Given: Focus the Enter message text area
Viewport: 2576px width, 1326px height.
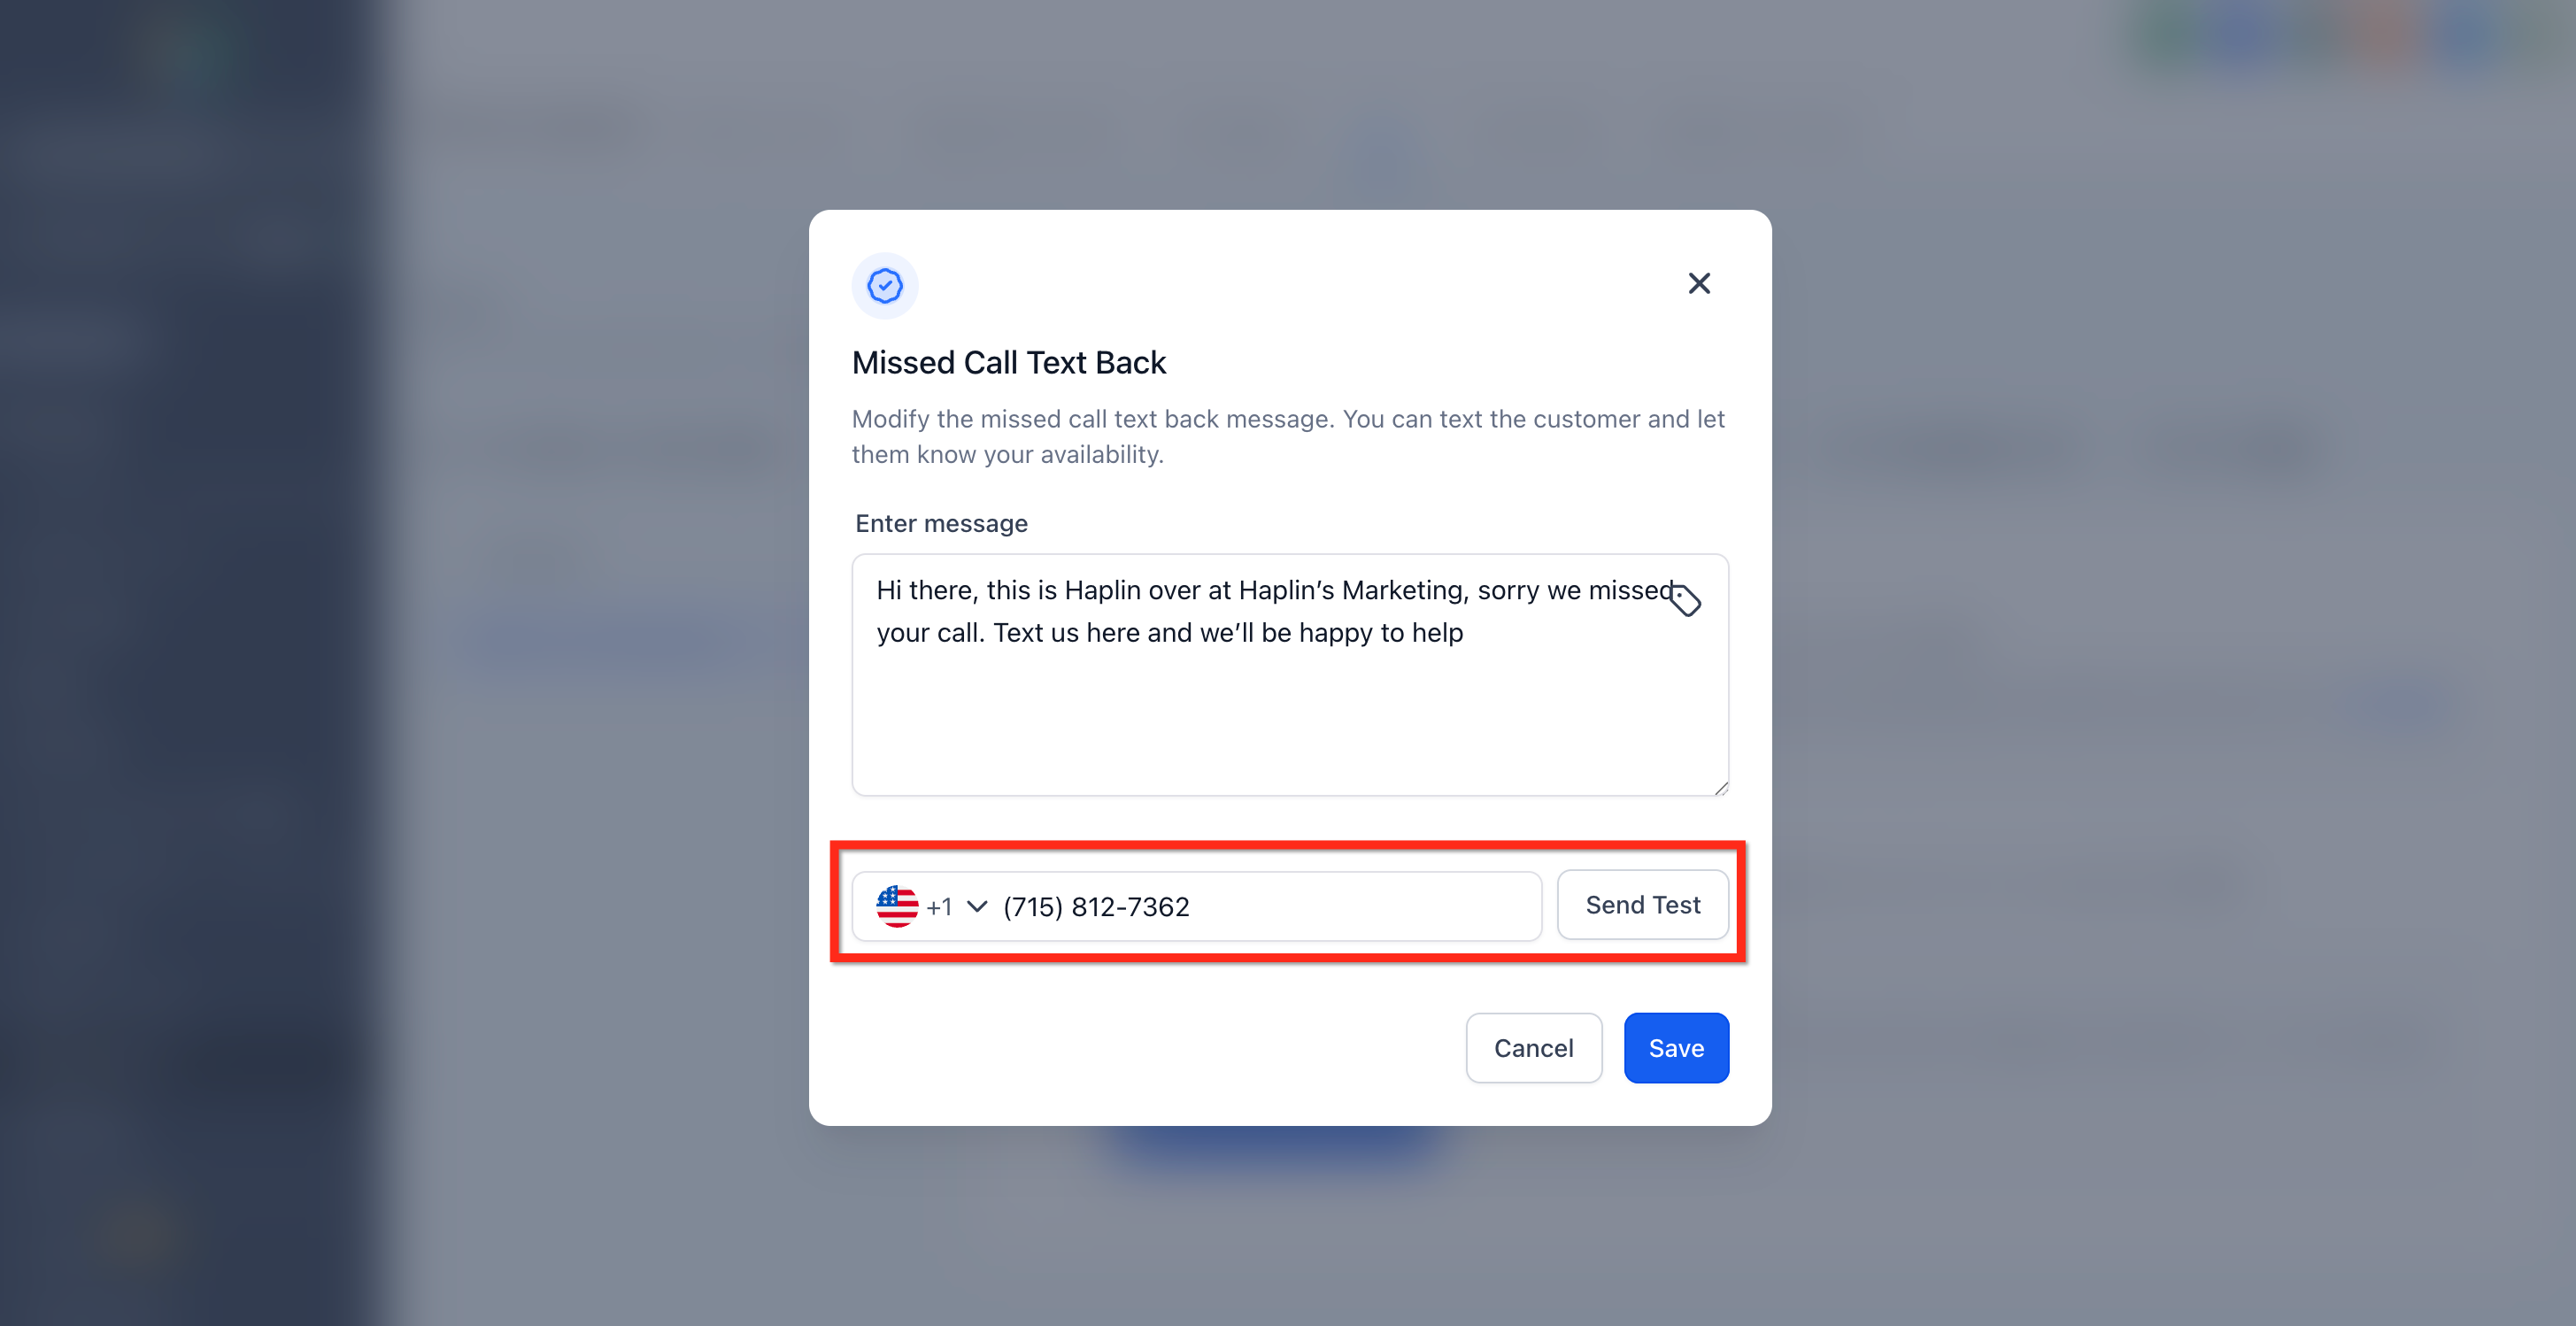Looking at the screenshot, I should pos(1290,675).
